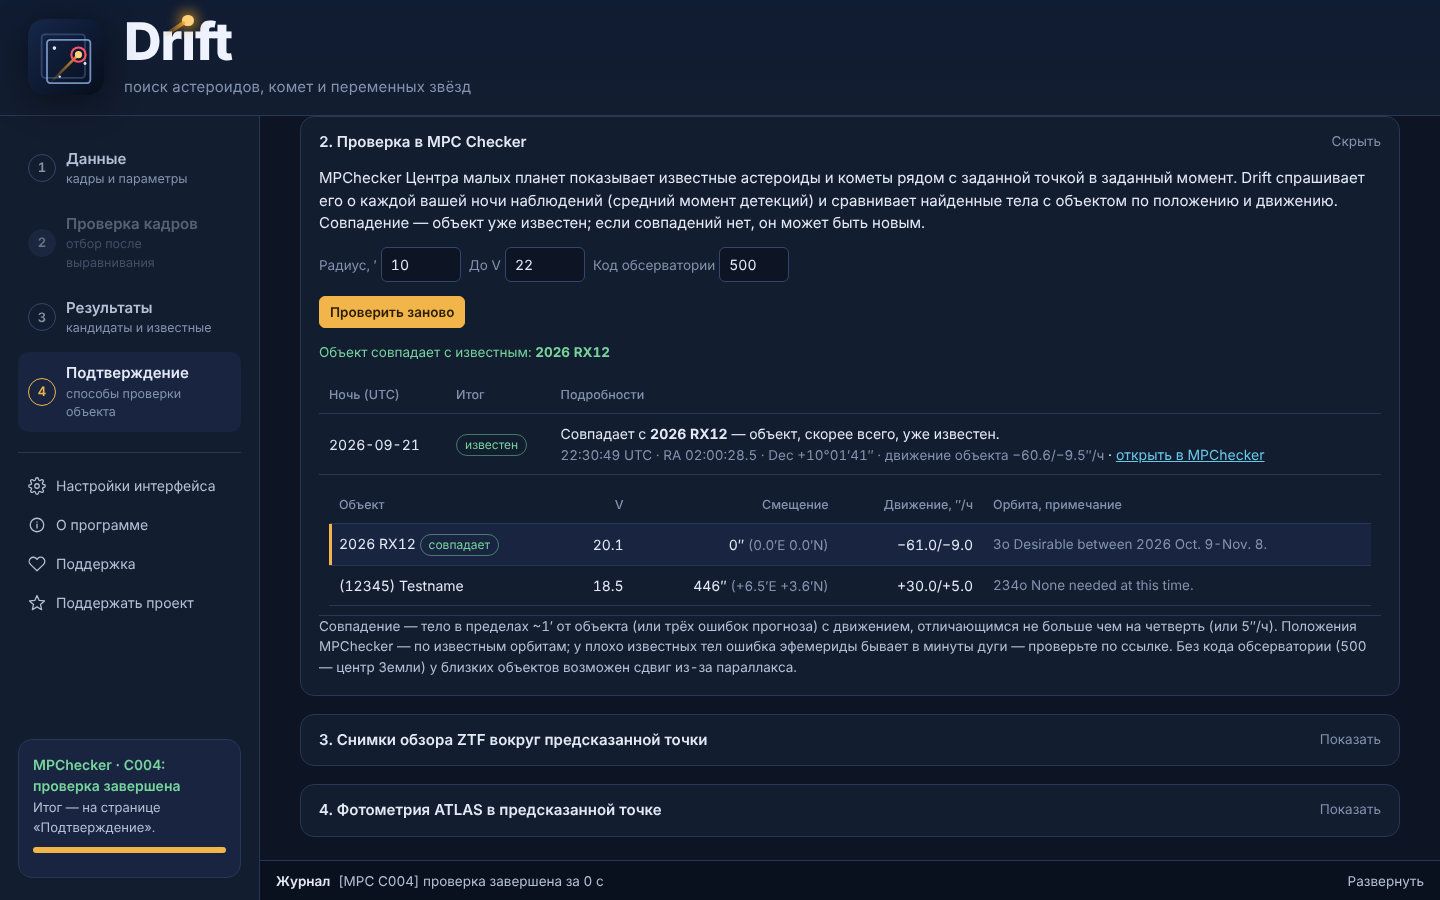Screen dimensions: 1440x900
Task: Click the green match message with 2026 RX12
Action: [464, 352]
